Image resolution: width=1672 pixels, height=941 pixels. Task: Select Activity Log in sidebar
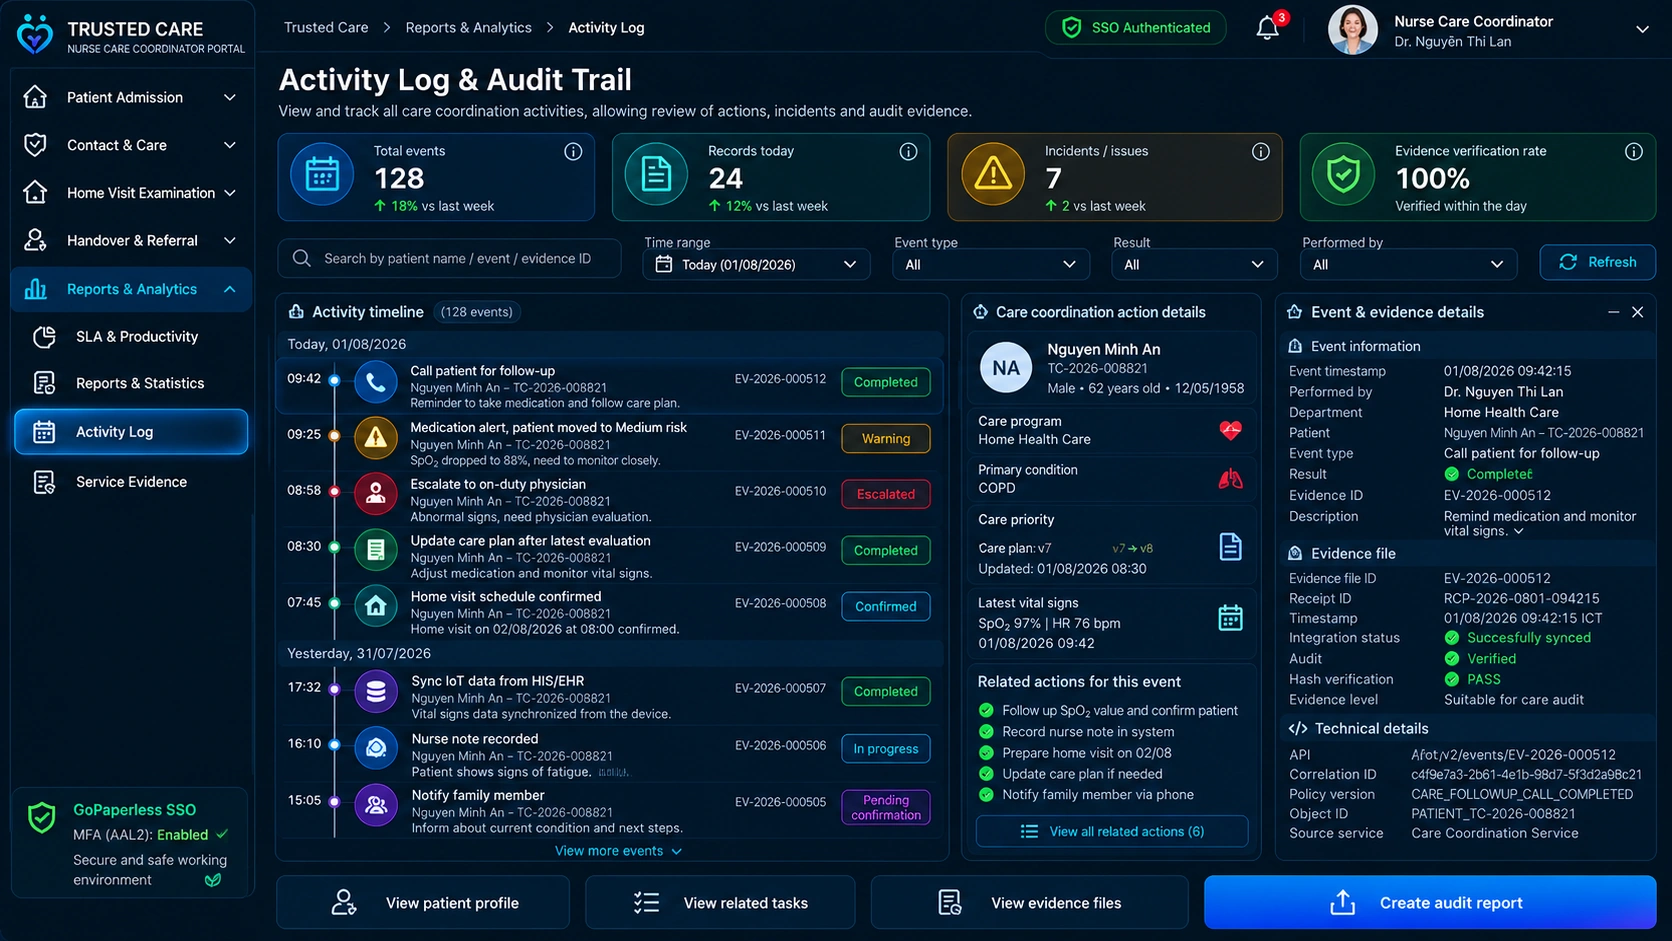131,432
